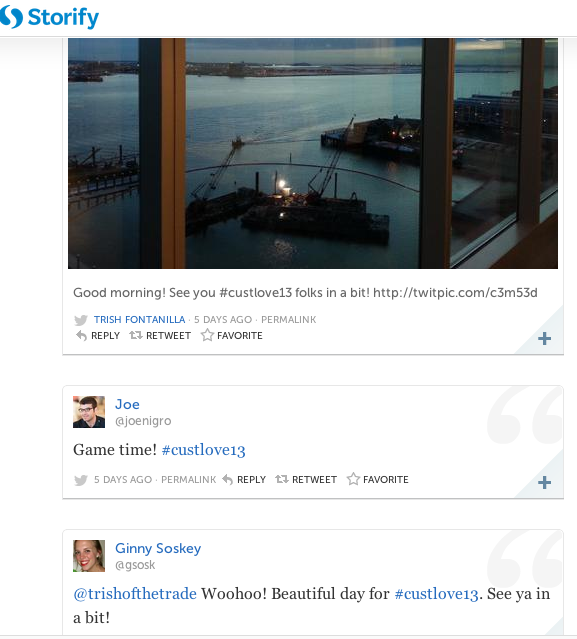Expand plus corner on Trish's tweet
577x639 pixels.
(544, 339)
